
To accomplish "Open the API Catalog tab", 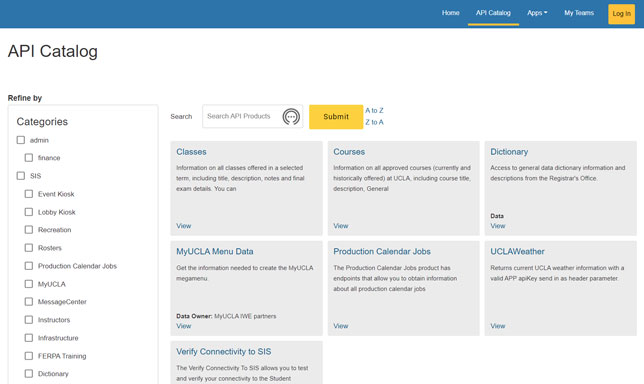I will click(x=493, y=13).
